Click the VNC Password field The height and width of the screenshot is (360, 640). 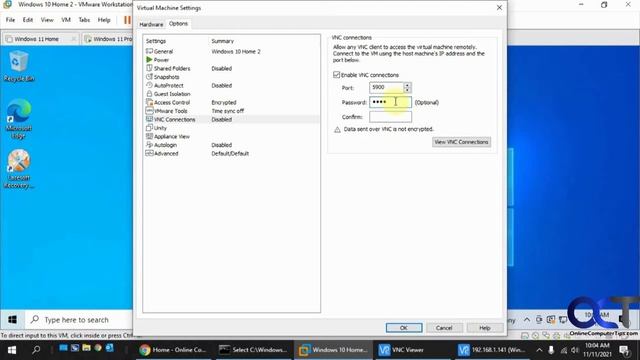390,102
